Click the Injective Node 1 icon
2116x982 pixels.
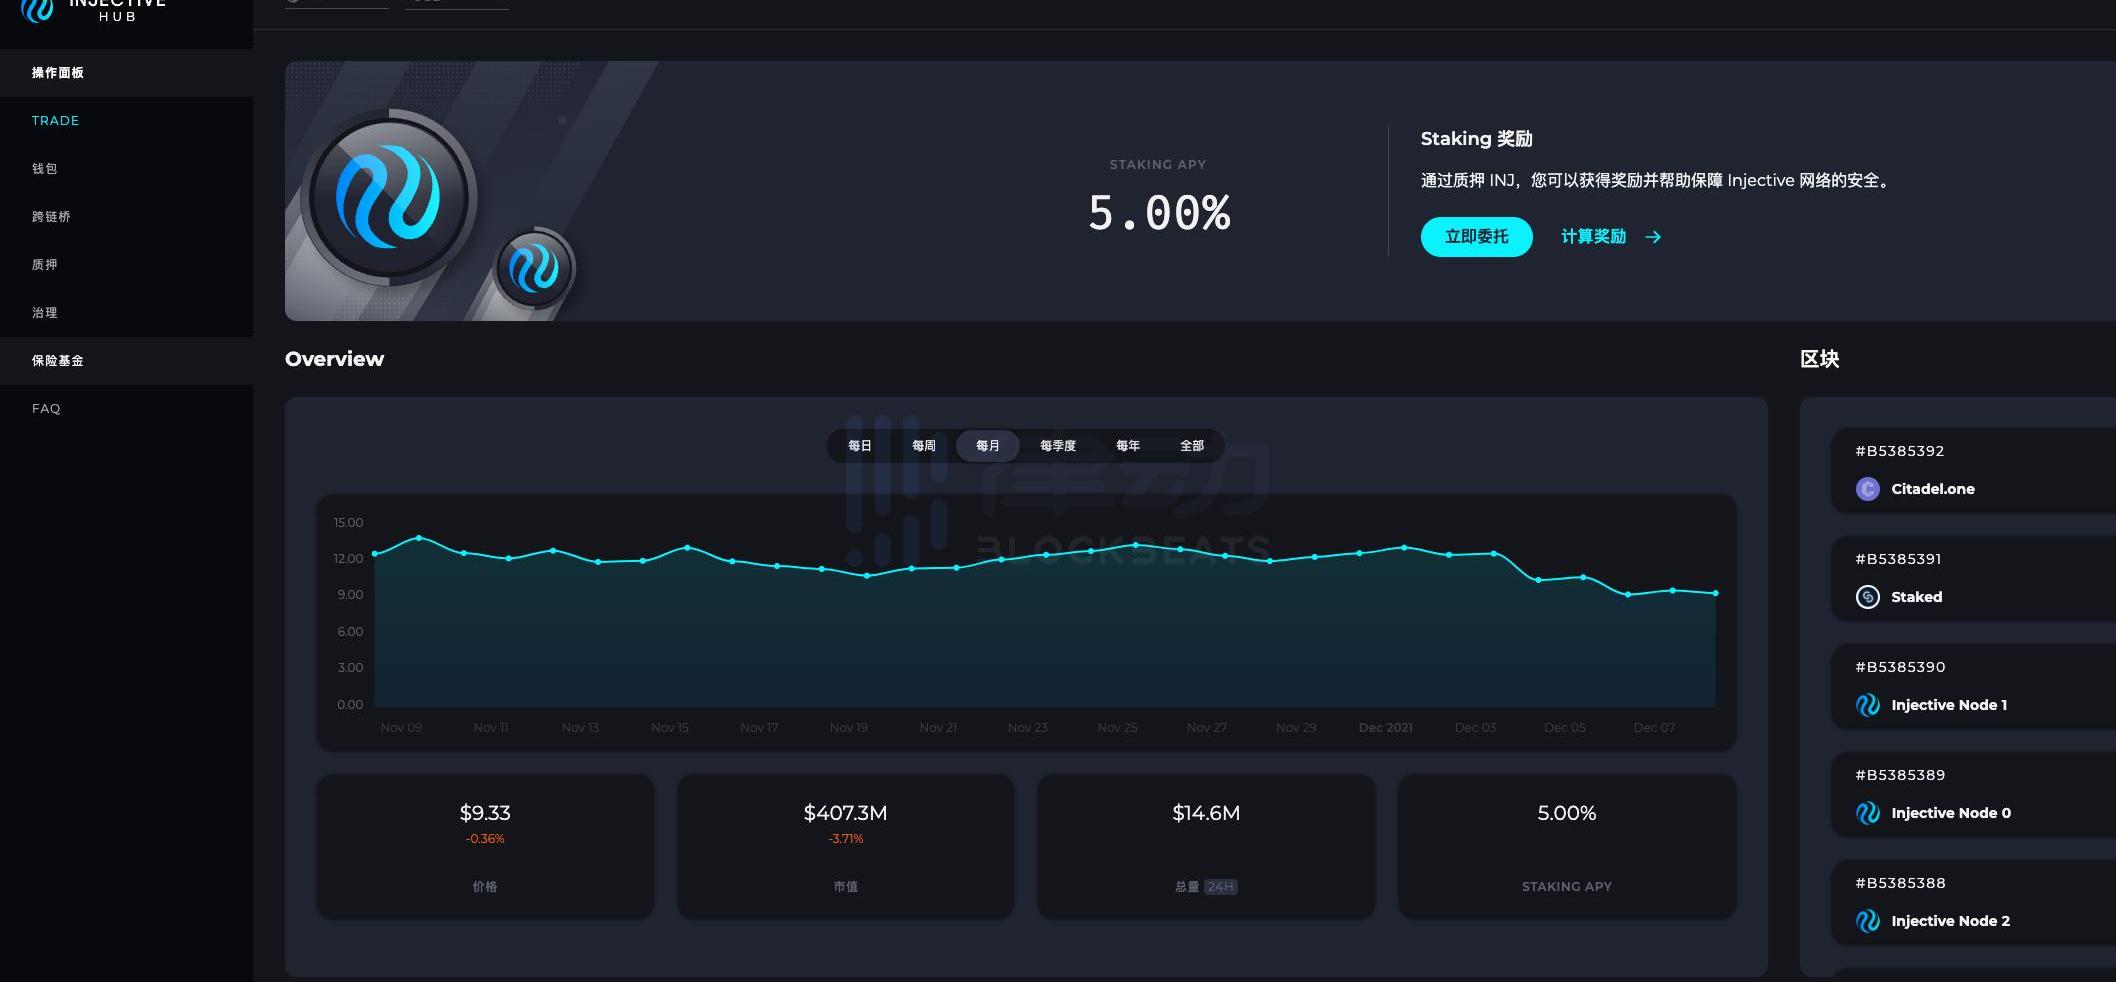(1867, 705)
